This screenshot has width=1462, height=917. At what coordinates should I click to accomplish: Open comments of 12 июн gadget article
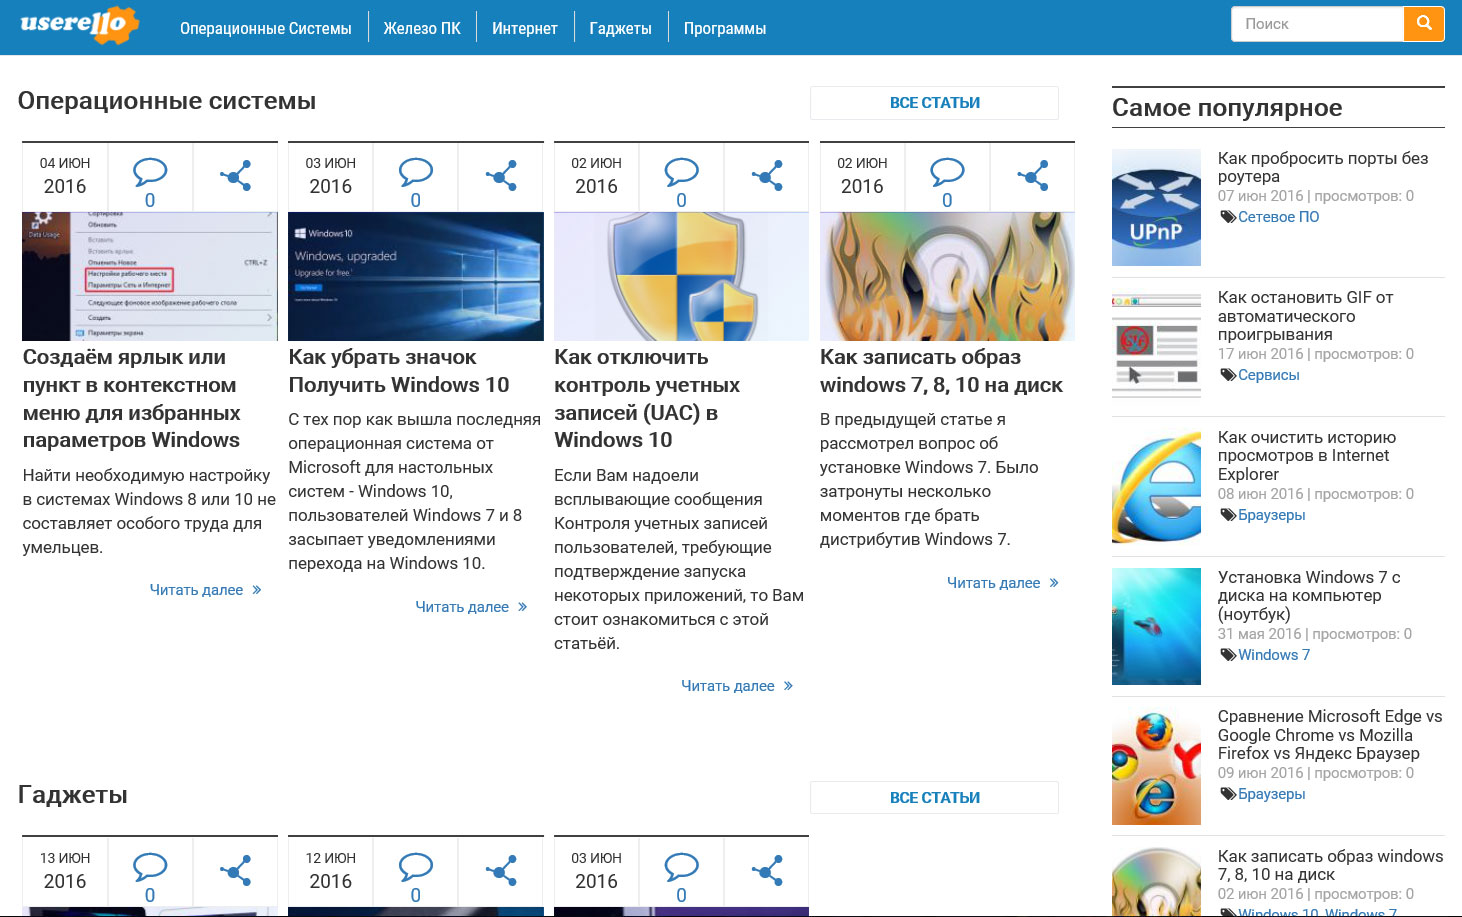click(x=416, y=877)
